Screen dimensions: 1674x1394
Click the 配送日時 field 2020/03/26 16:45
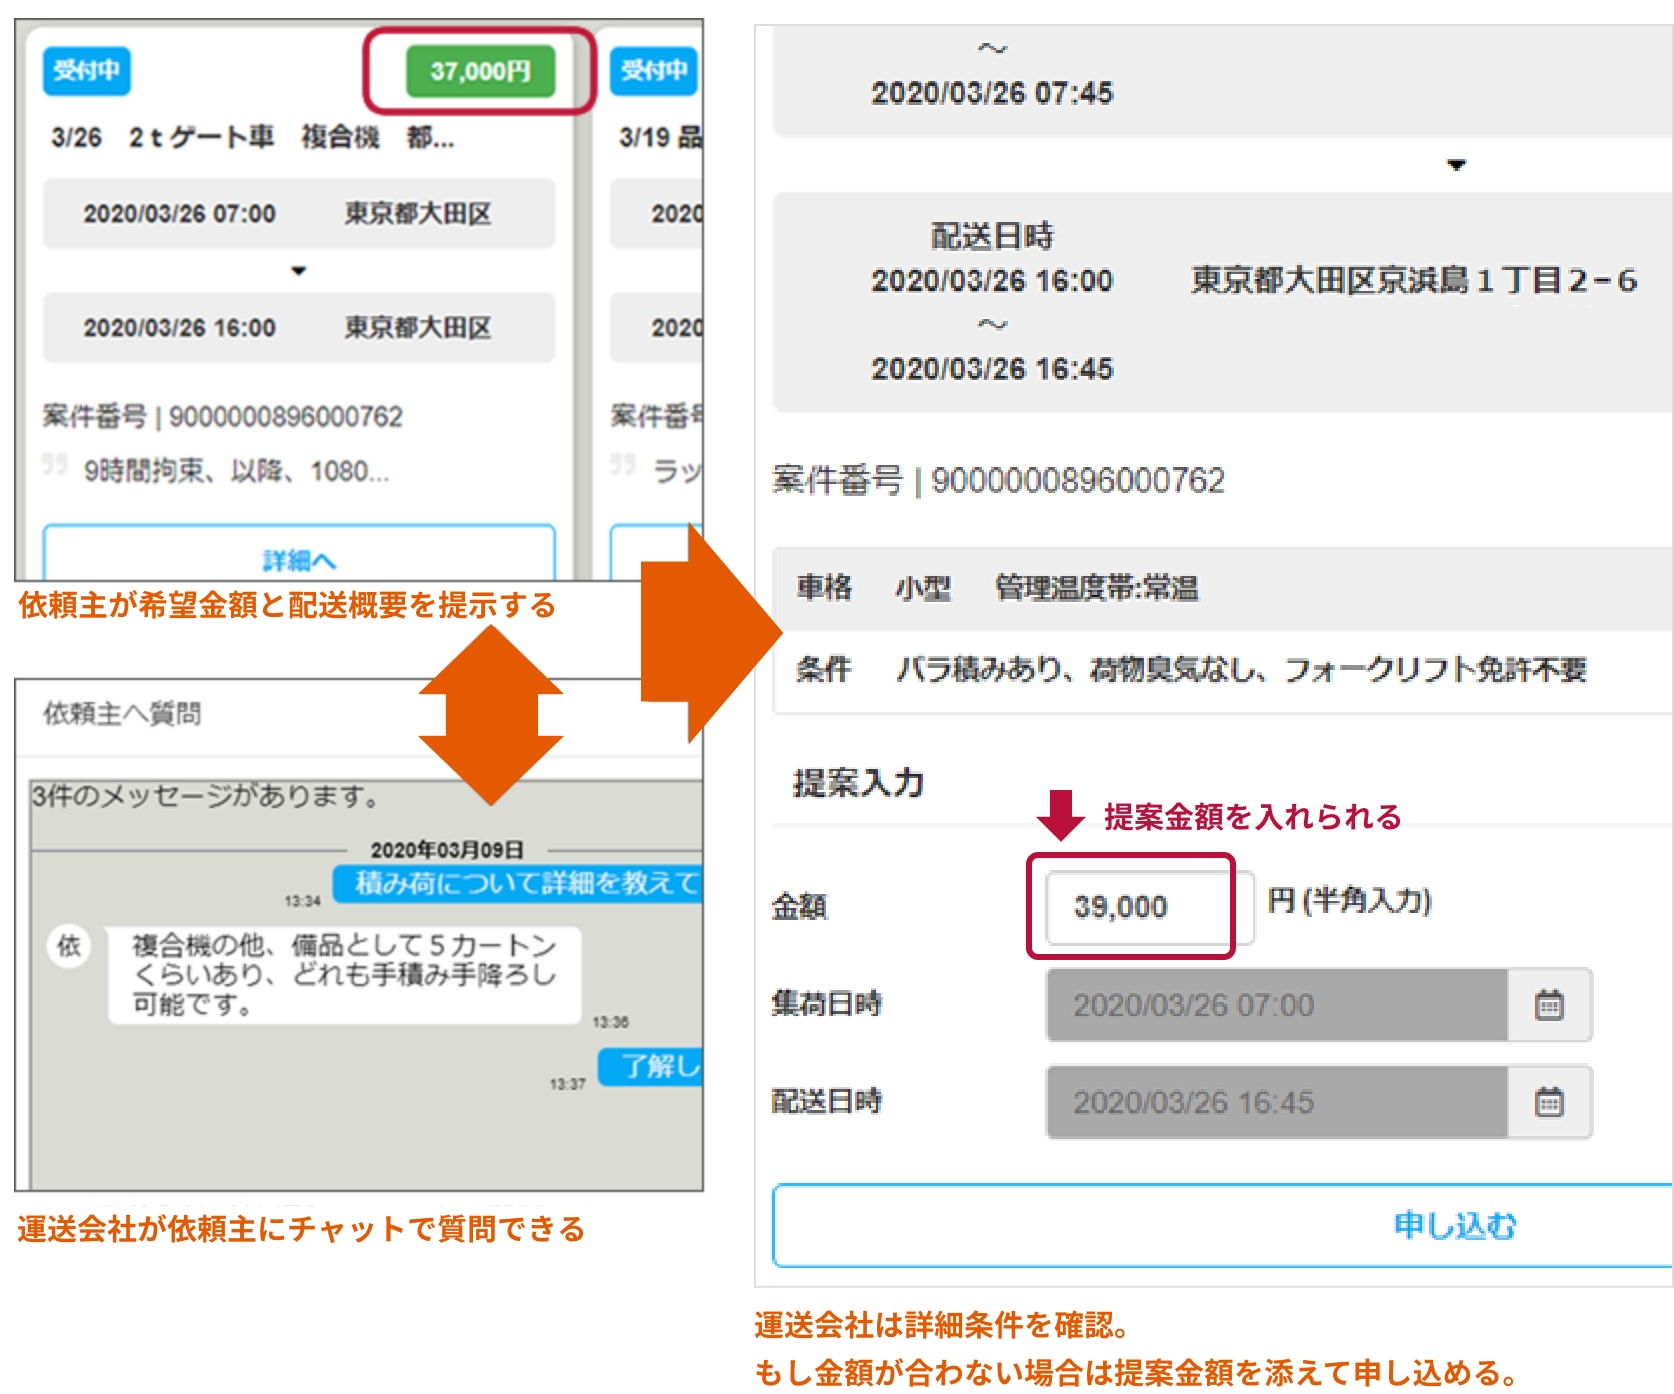click(x=1277, y=1103)
